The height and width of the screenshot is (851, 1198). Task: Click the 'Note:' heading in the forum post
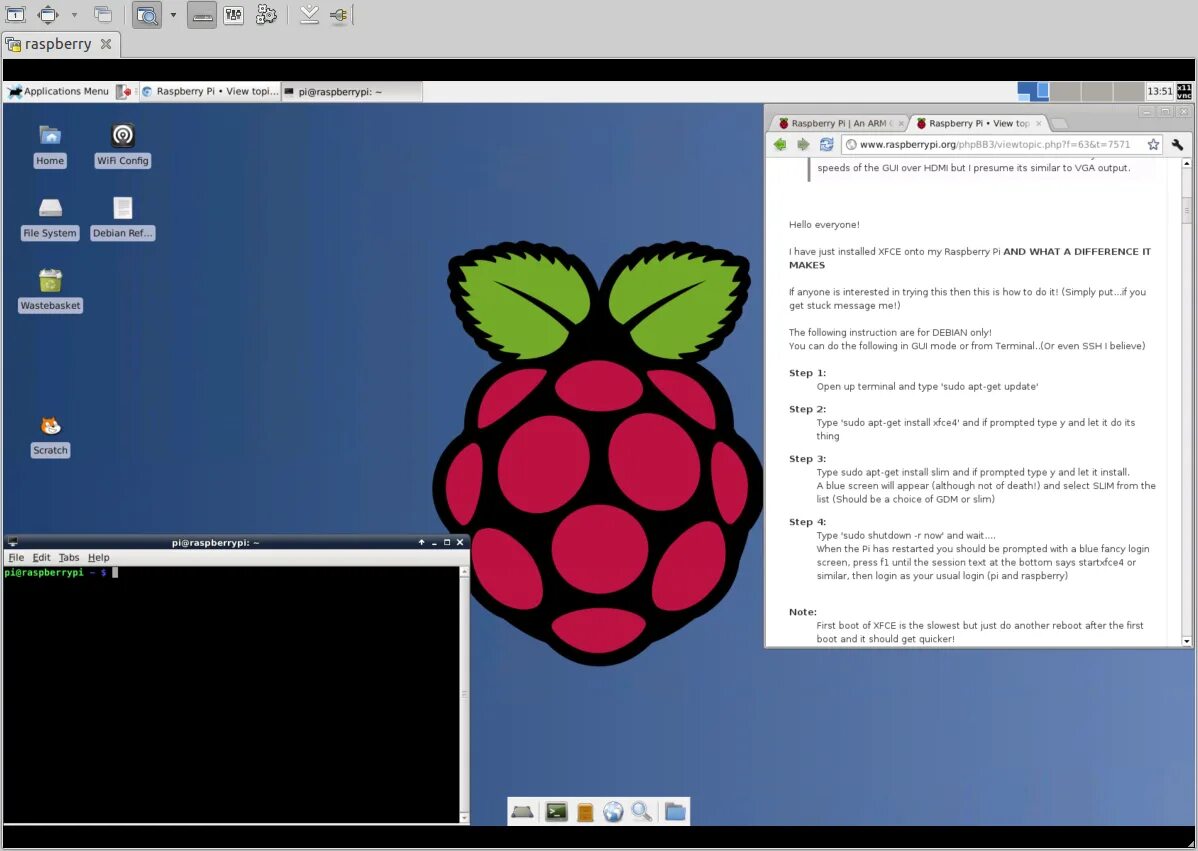802,612
